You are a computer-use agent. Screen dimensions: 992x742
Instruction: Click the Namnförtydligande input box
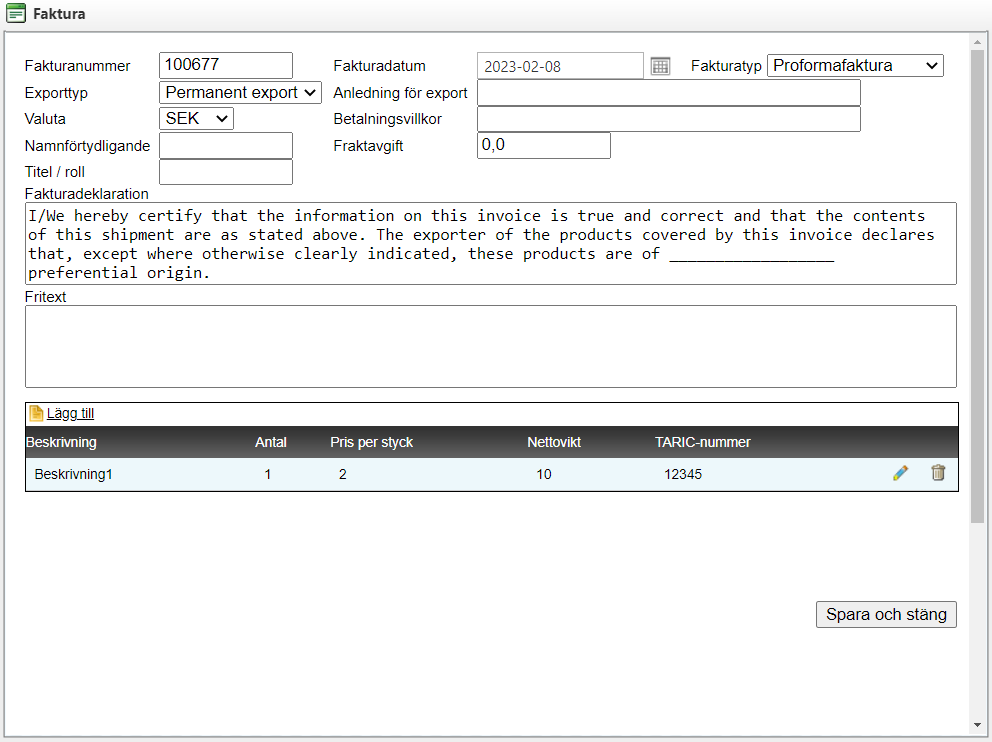[225, 145]
